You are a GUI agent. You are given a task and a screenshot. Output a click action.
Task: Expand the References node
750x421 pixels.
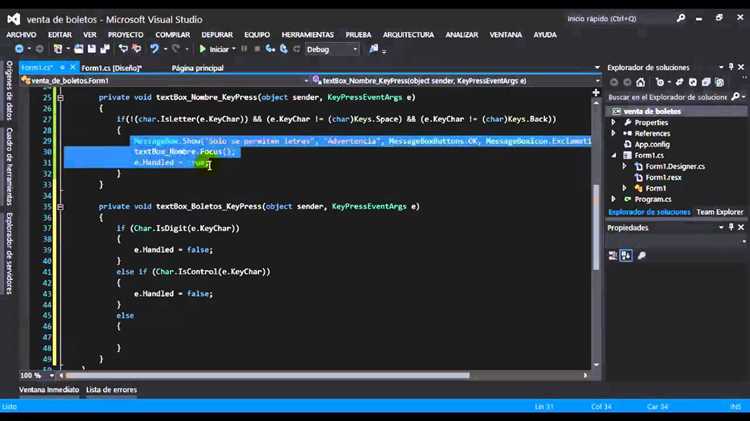tap(614, 133)
